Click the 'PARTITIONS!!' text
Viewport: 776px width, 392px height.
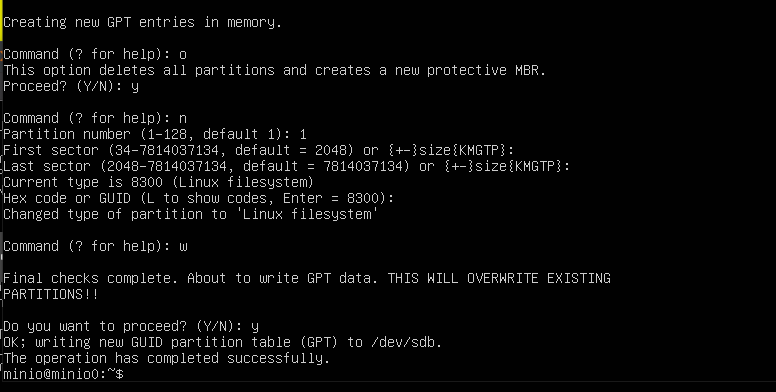tap(51, 294)
